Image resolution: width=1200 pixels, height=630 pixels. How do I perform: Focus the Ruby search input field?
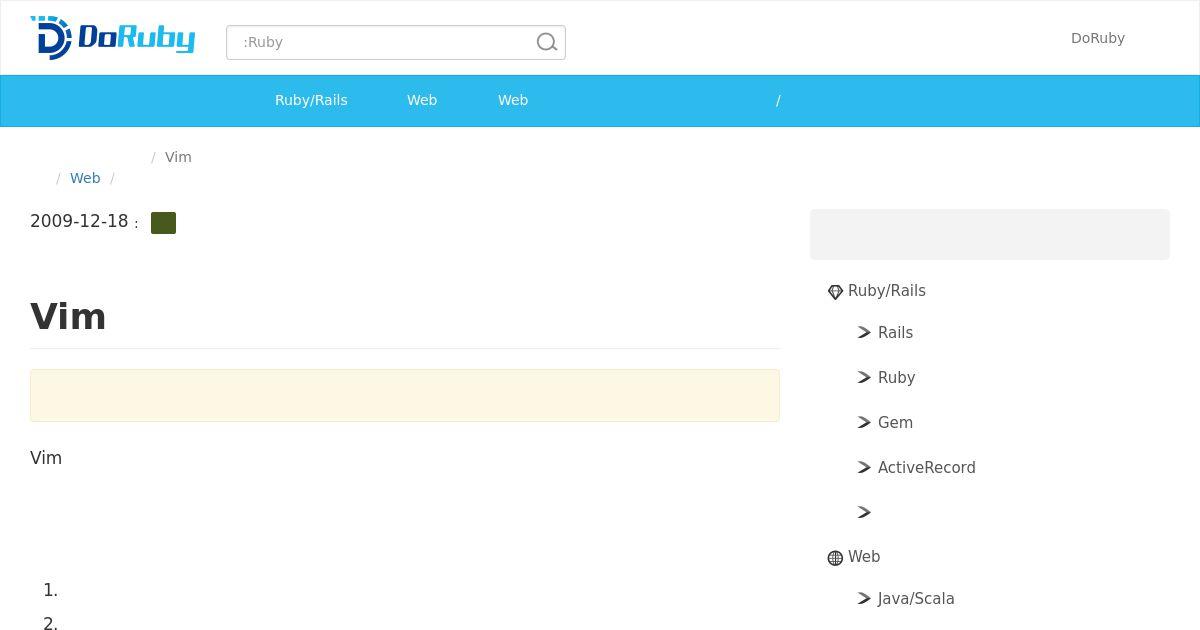pos(396,42)
